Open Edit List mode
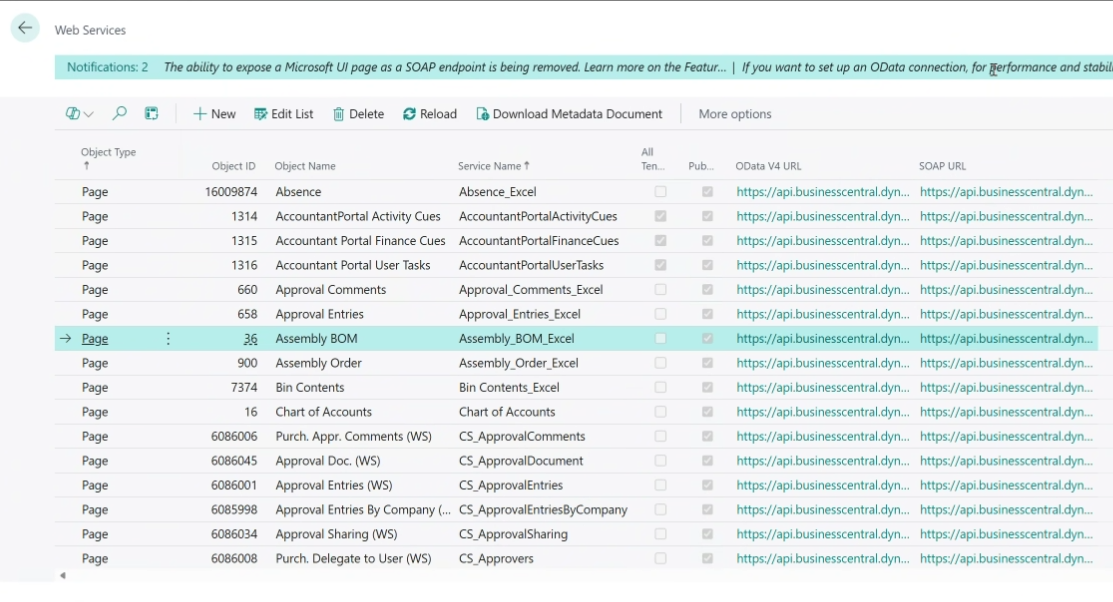1113x602 pixels. (x=283, y=114)
